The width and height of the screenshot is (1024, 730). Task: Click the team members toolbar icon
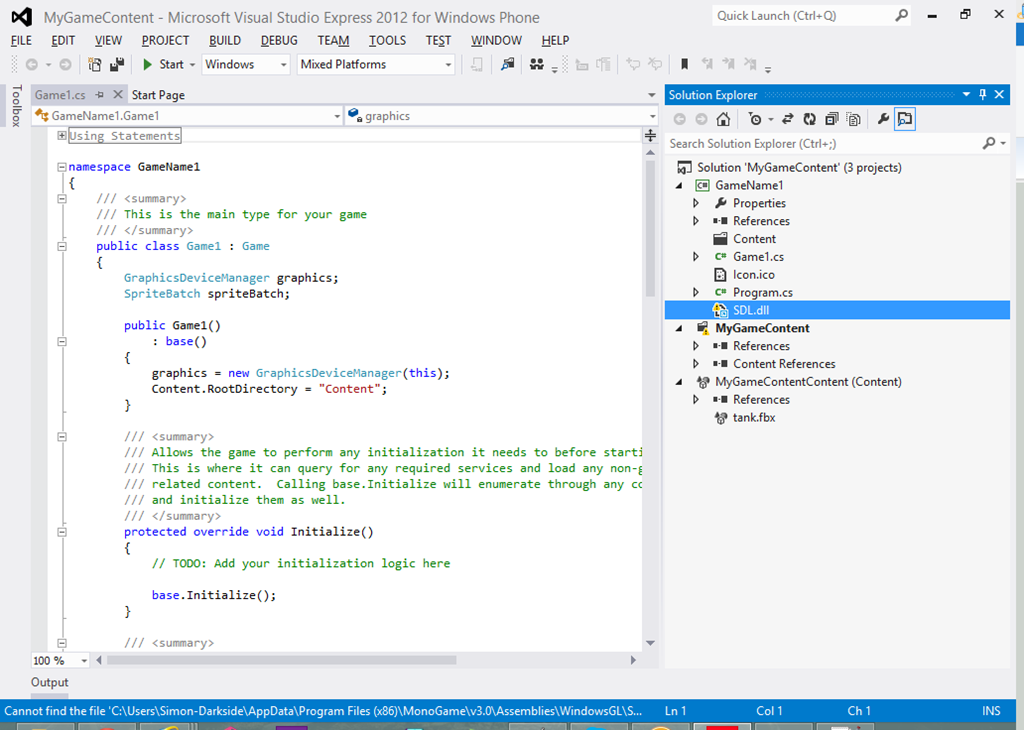[x=537, y=64]
